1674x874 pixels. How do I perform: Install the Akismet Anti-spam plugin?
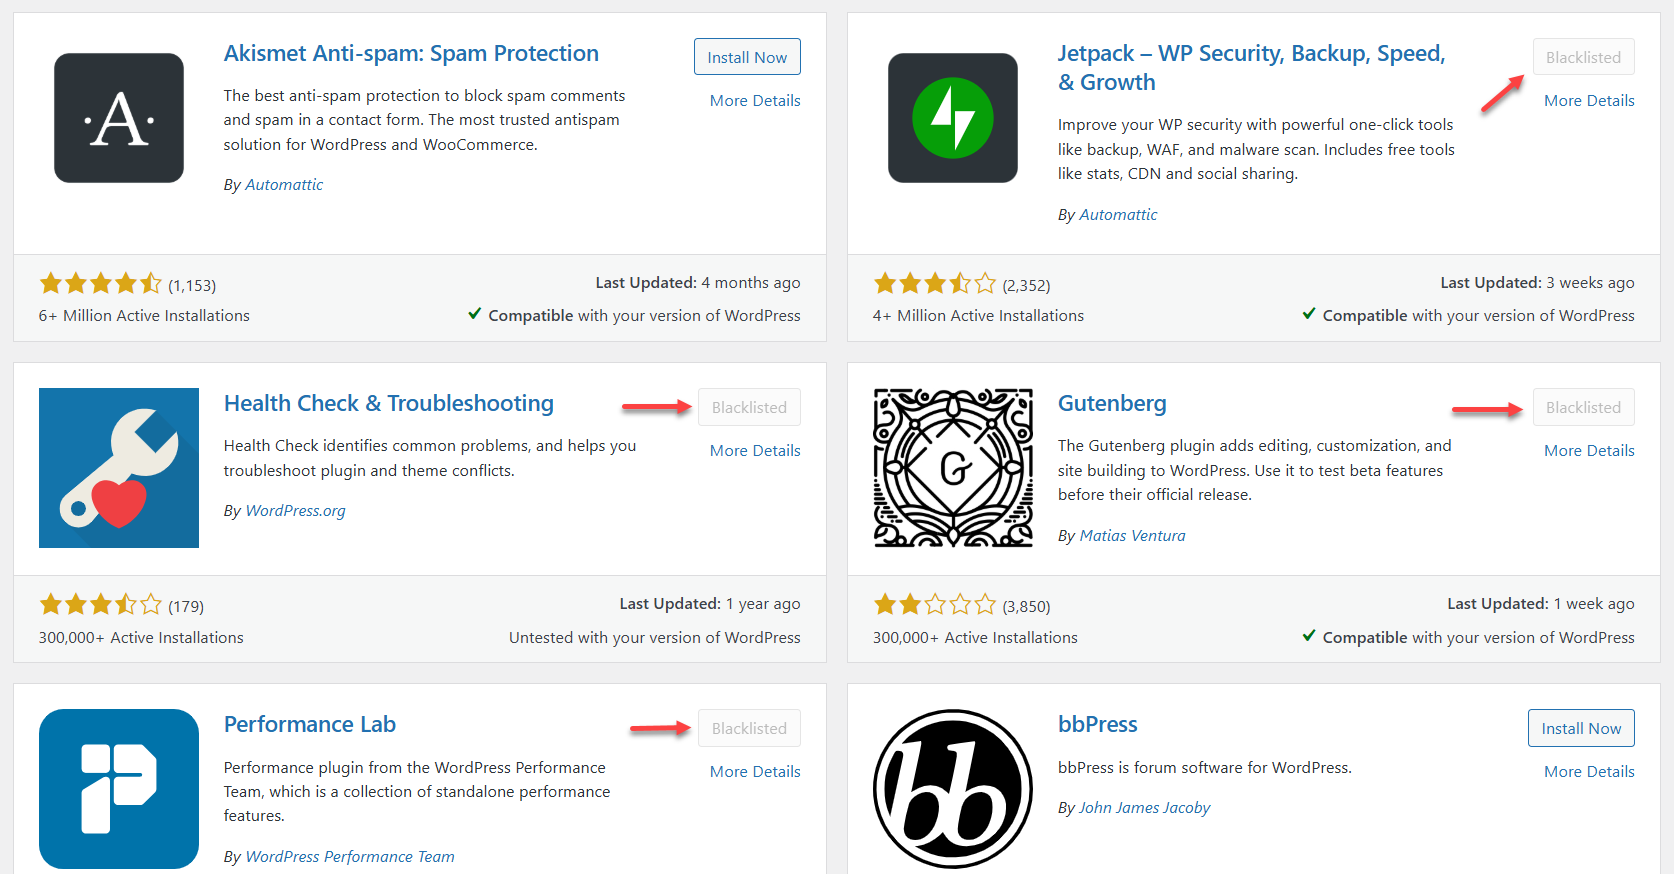747,57
